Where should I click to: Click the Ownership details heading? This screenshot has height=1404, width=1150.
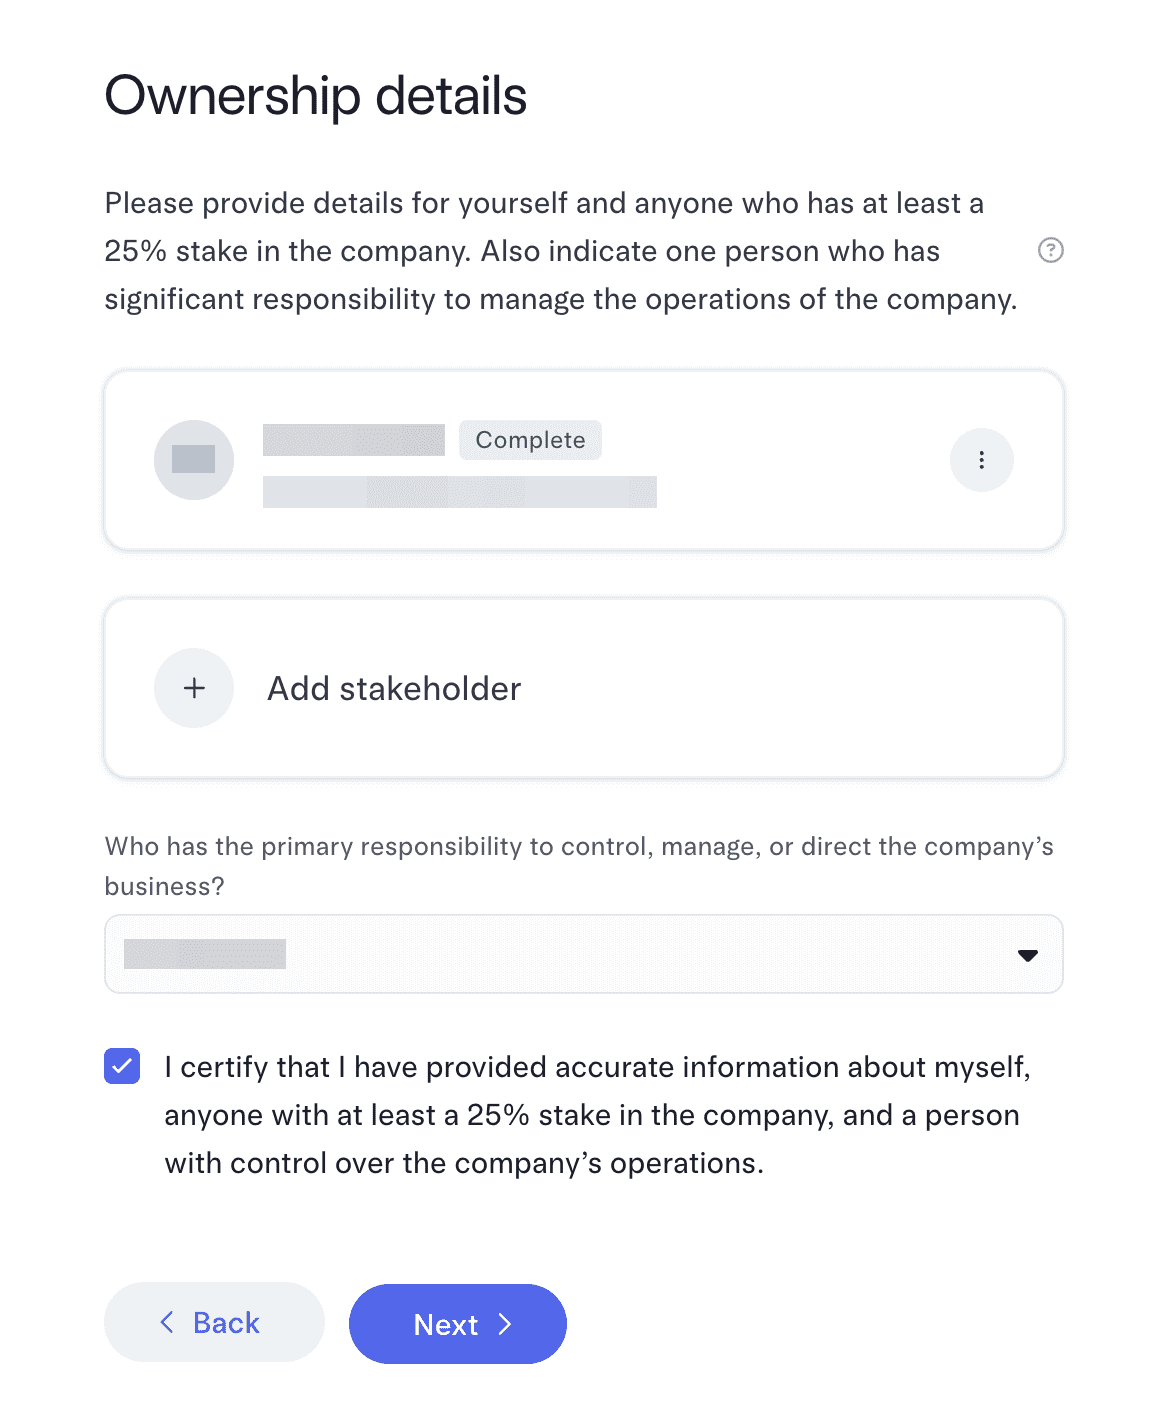[x=316, y=96]
